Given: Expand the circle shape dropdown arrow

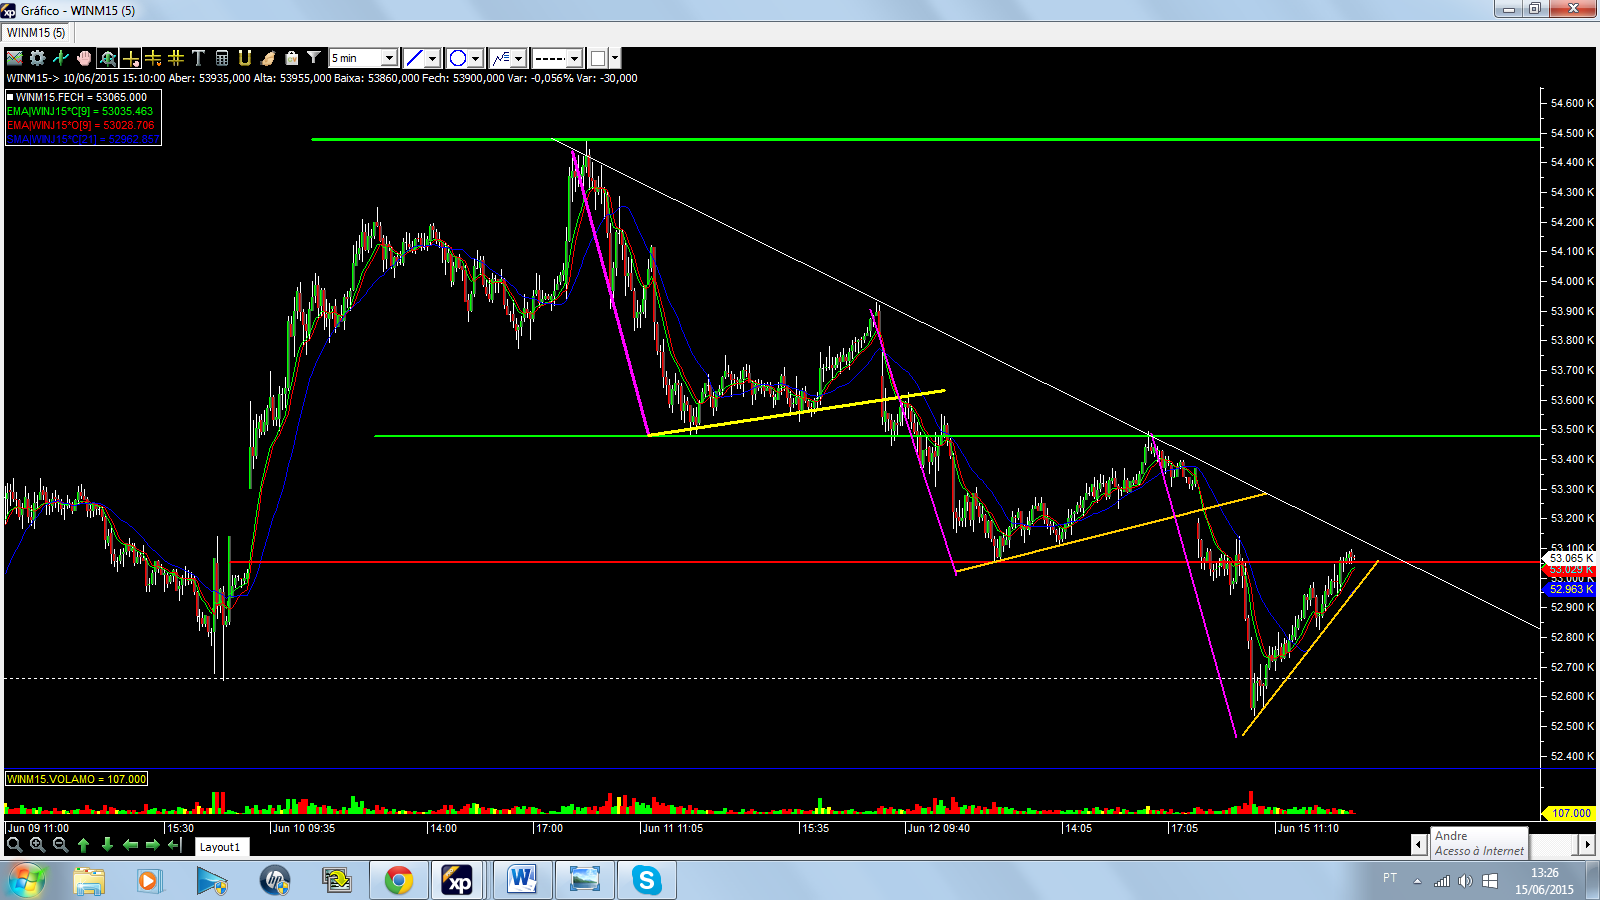Looking at the screenshot, I should click(x=476, y=58).
